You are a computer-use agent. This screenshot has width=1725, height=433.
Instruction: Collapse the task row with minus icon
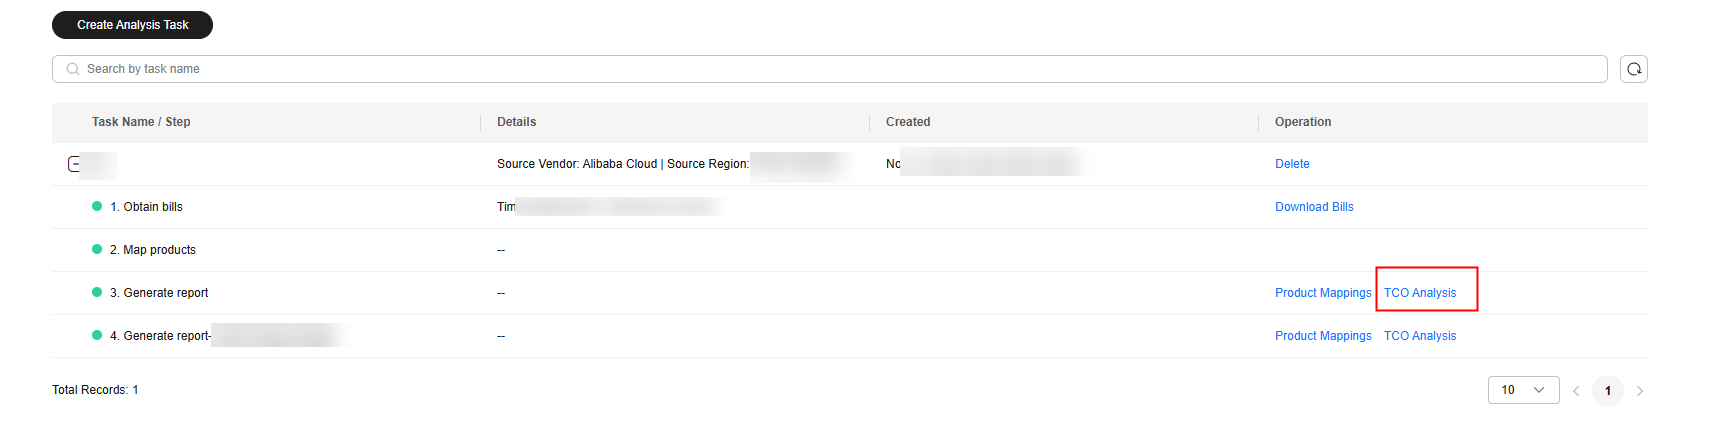point(73,164)
